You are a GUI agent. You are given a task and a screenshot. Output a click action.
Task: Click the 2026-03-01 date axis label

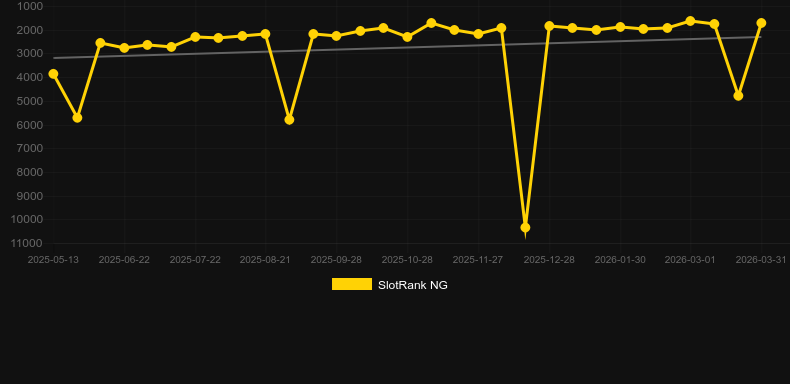690,260
